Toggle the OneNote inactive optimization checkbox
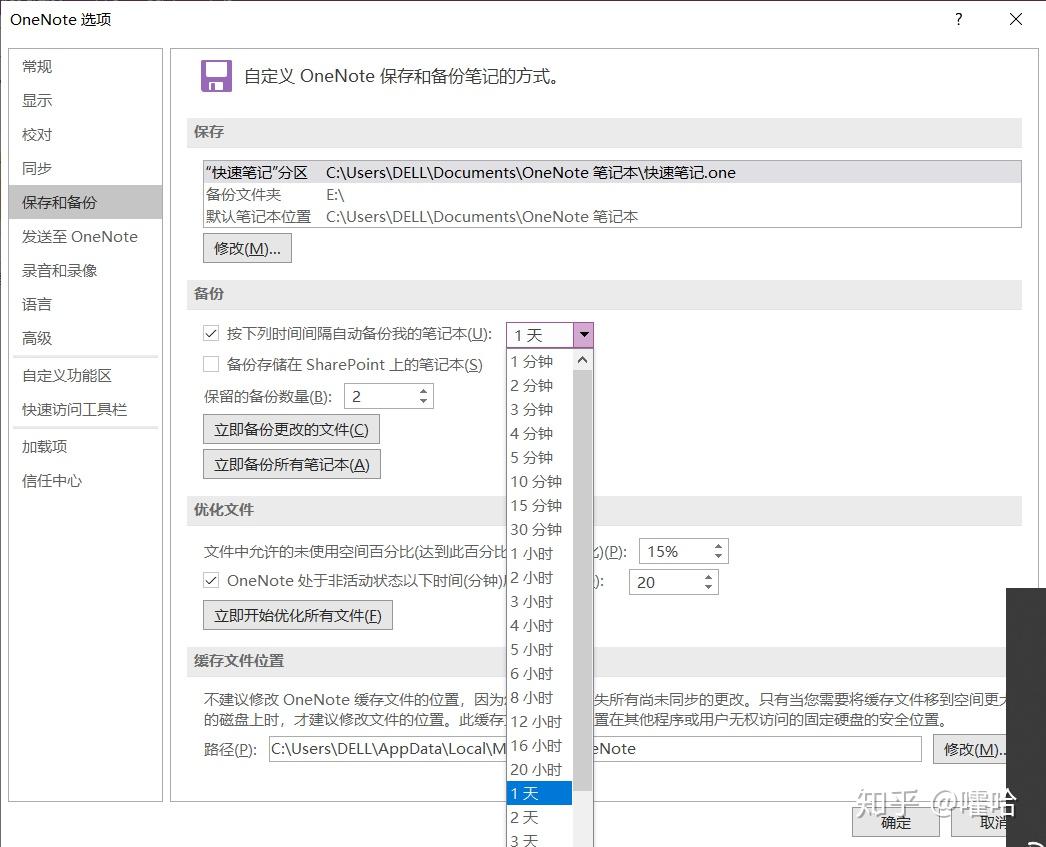1046x847 pixels. 211,580
